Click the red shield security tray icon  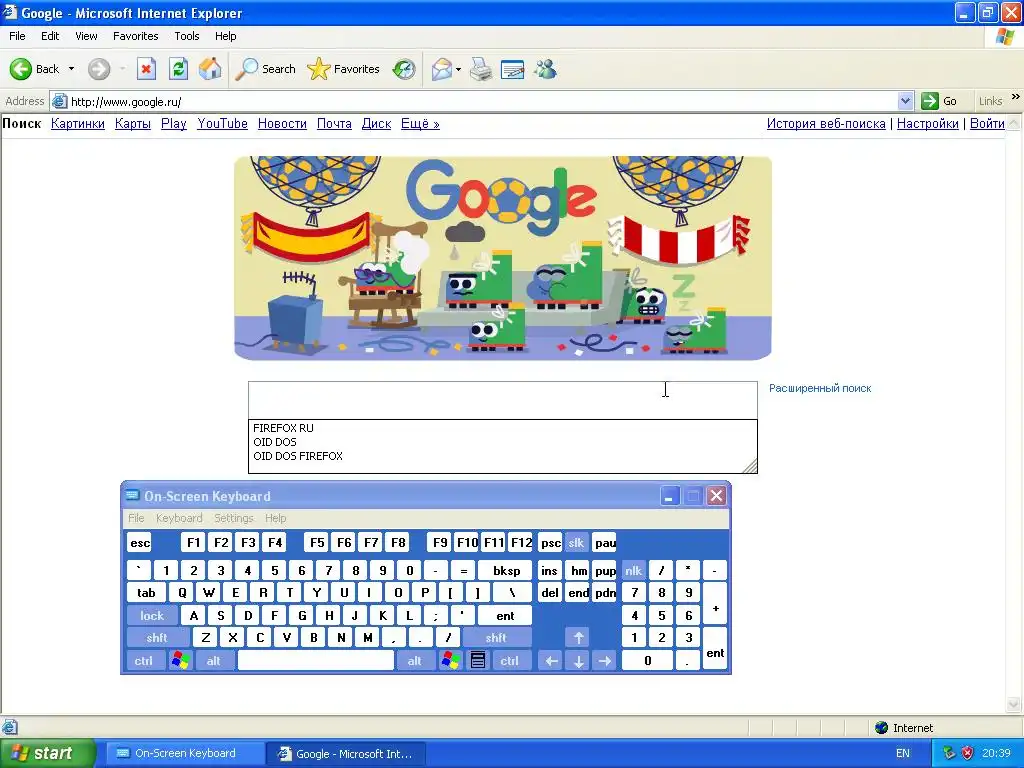[x=967, y=753]
